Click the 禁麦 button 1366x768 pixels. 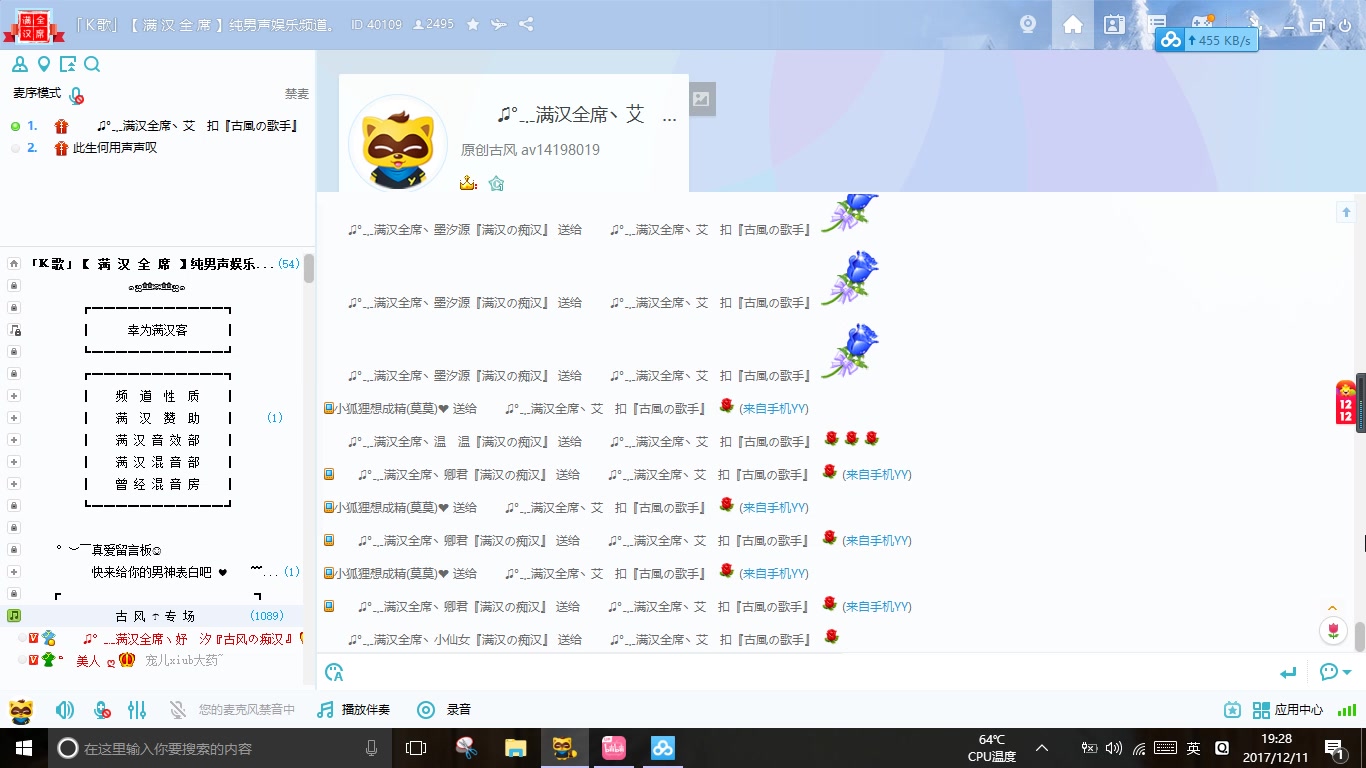tap(296, 94)
